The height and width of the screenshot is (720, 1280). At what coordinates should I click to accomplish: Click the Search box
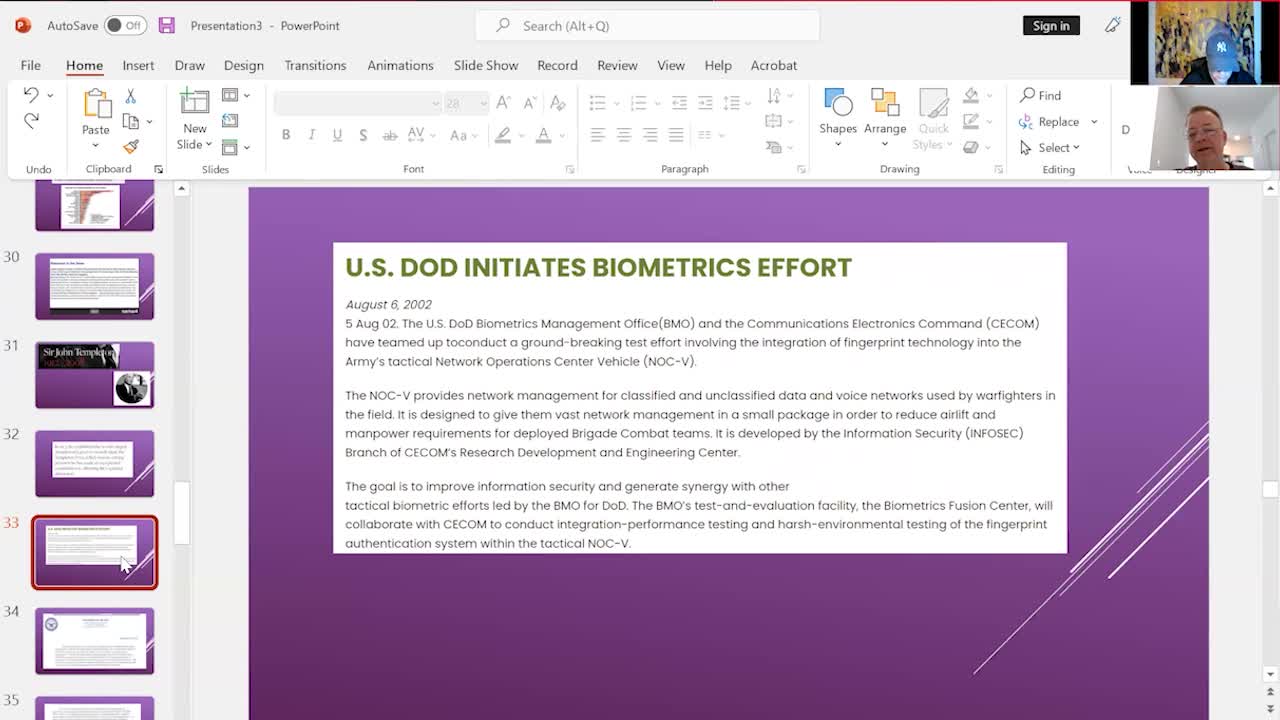647,25
